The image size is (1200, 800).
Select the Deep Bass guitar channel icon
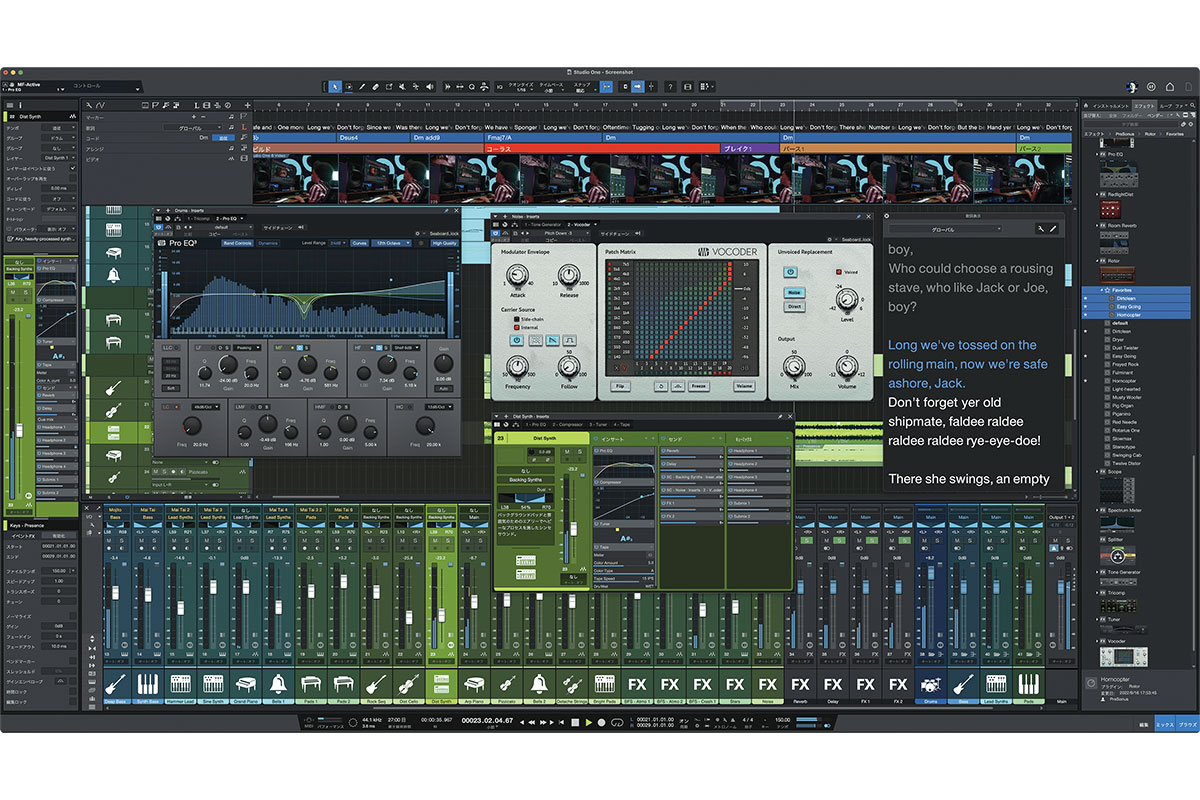(115, 685)
